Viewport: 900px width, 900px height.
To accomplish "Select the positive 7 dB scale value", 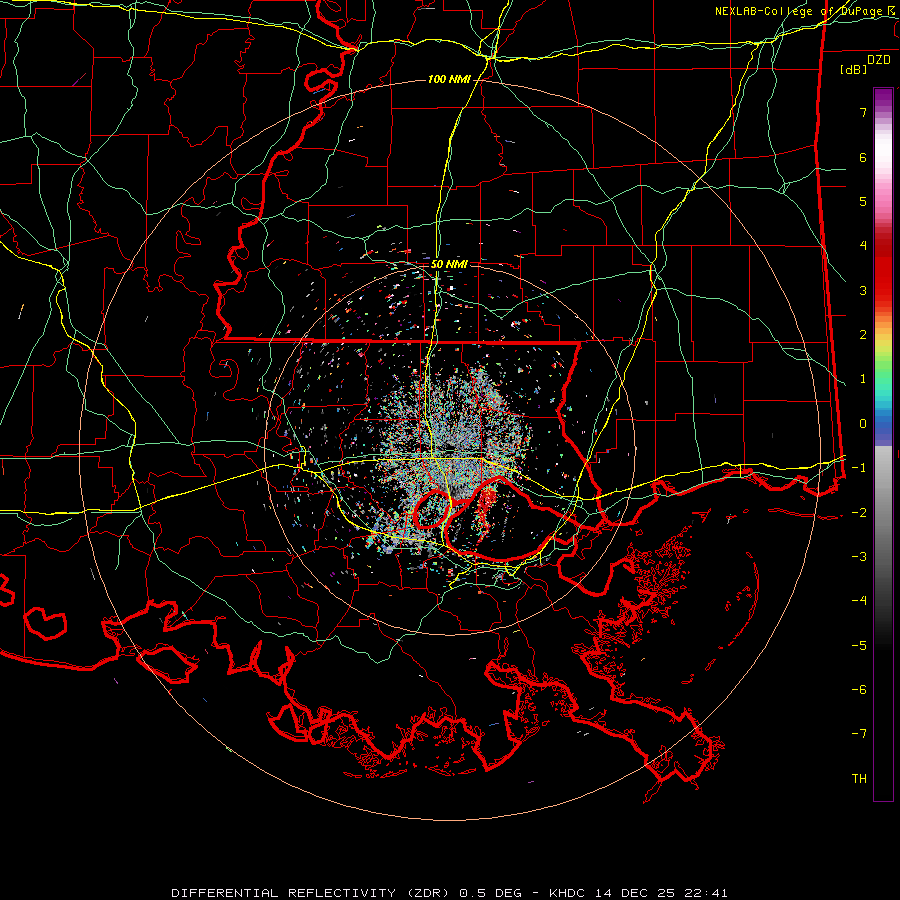I will tap(863, 112).
